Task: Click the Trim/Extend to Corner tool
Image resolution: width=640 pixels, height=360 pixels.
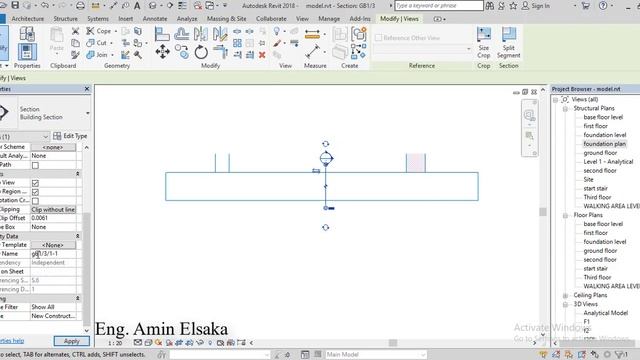Action: (x=220, y=52)
